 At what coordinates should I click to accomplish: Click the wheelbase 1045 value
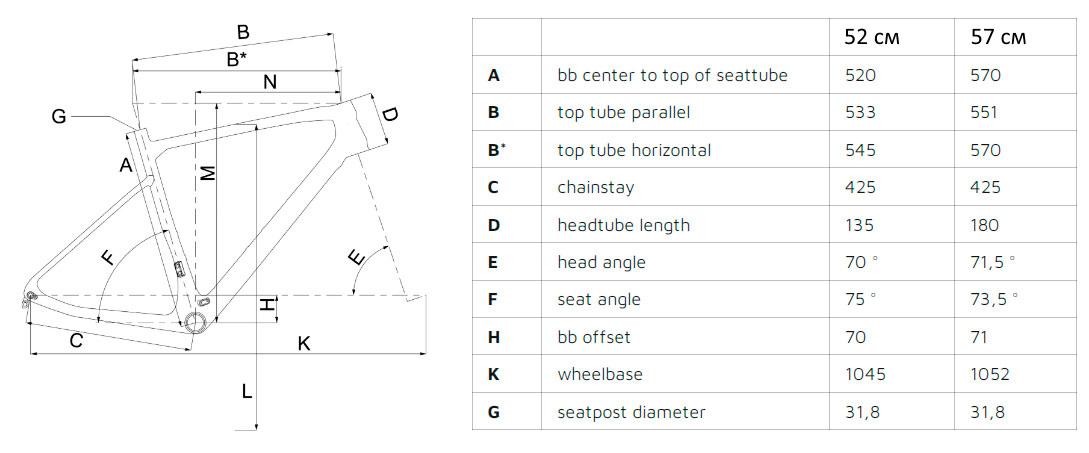click(x=865, y=374)
